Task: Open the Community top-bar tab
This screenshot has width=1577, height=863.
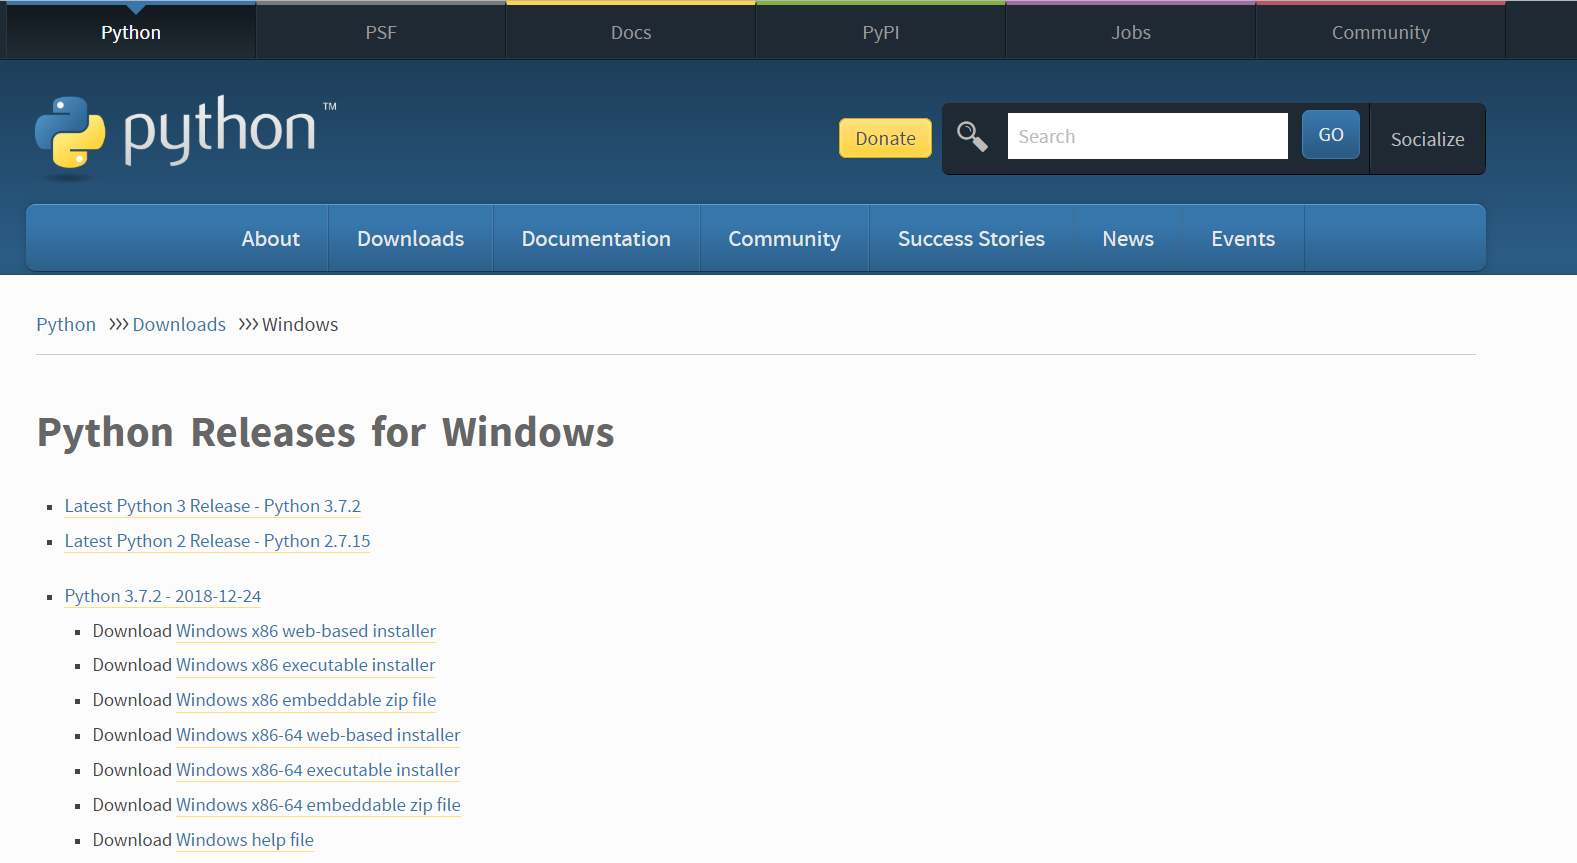Action: click(1381, 32)
